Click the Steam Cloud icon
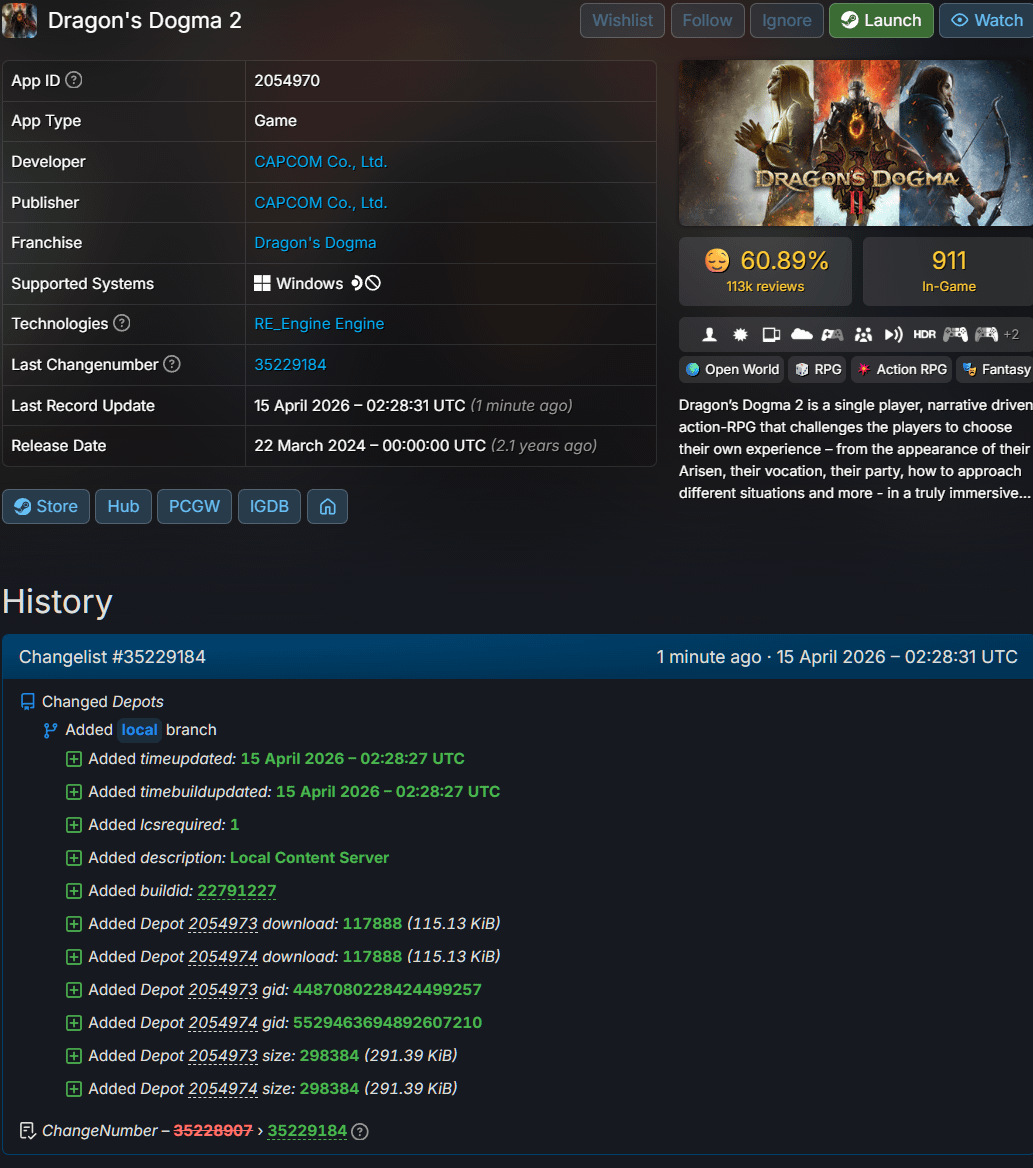 pyautogui.click(x=801, y=334)
